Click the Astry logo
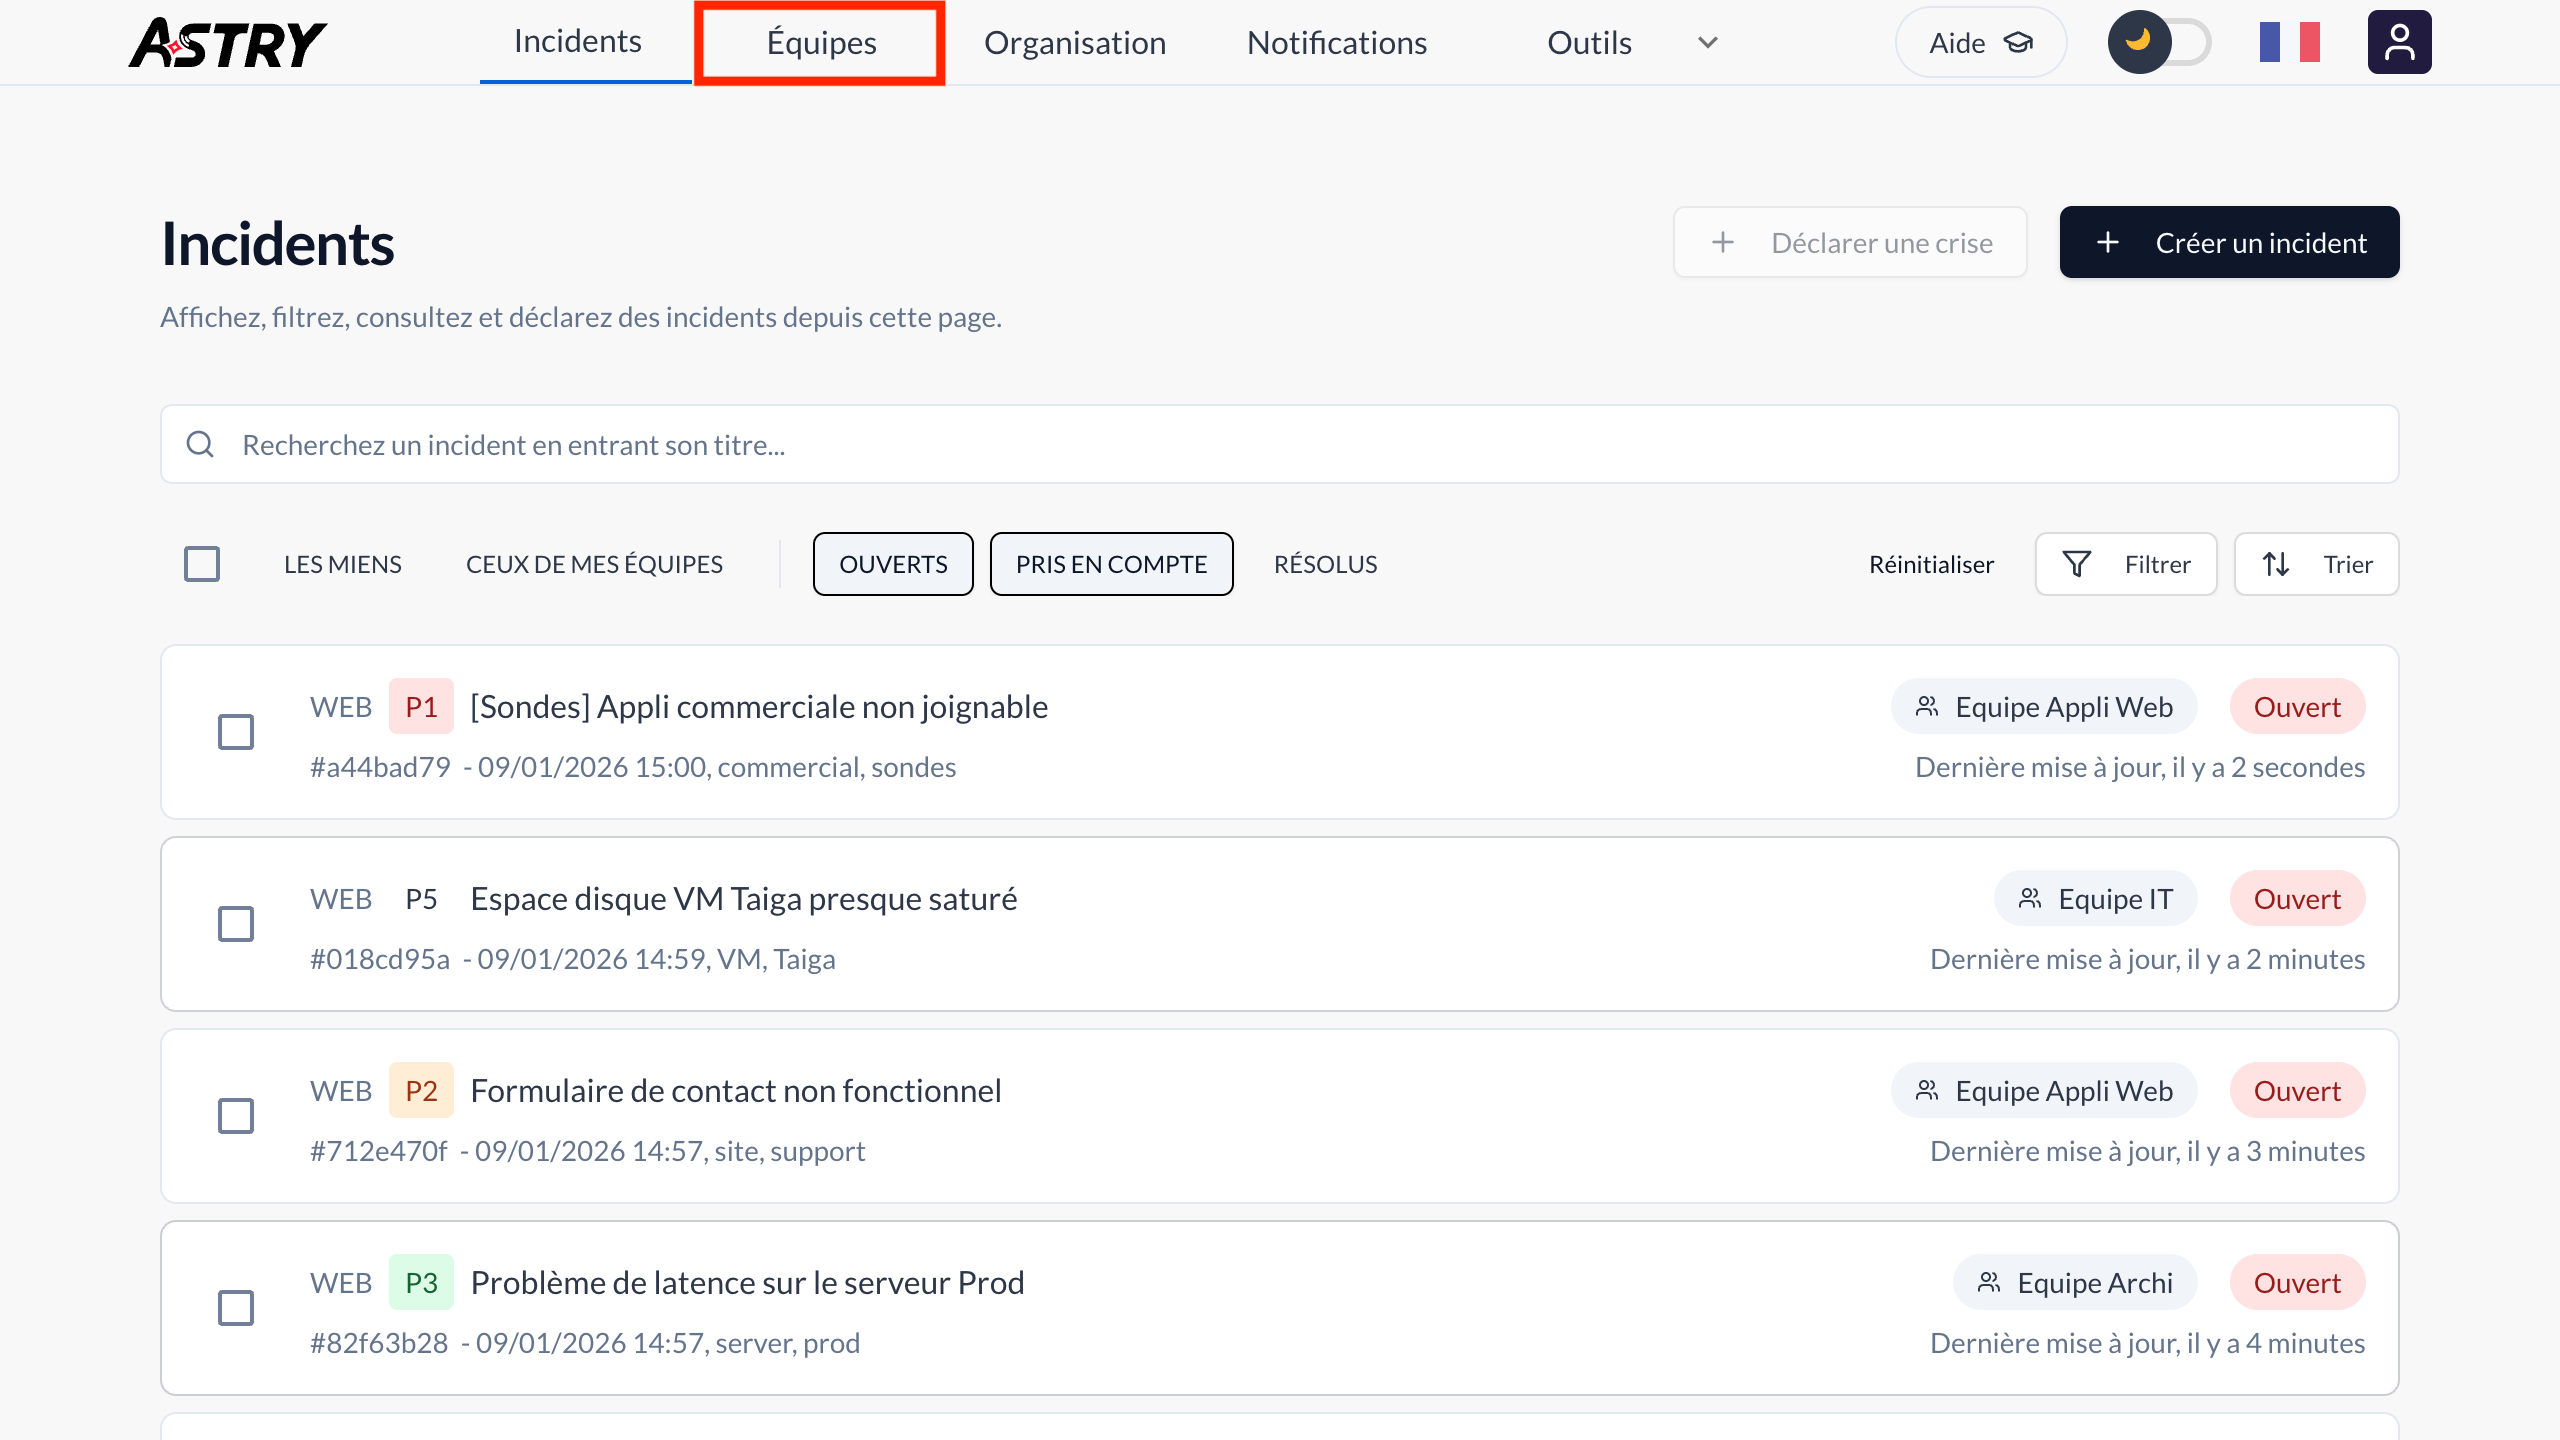The height and width of the screenshot is (1440, 2560). pyautogui.click(x=228, y=43)
